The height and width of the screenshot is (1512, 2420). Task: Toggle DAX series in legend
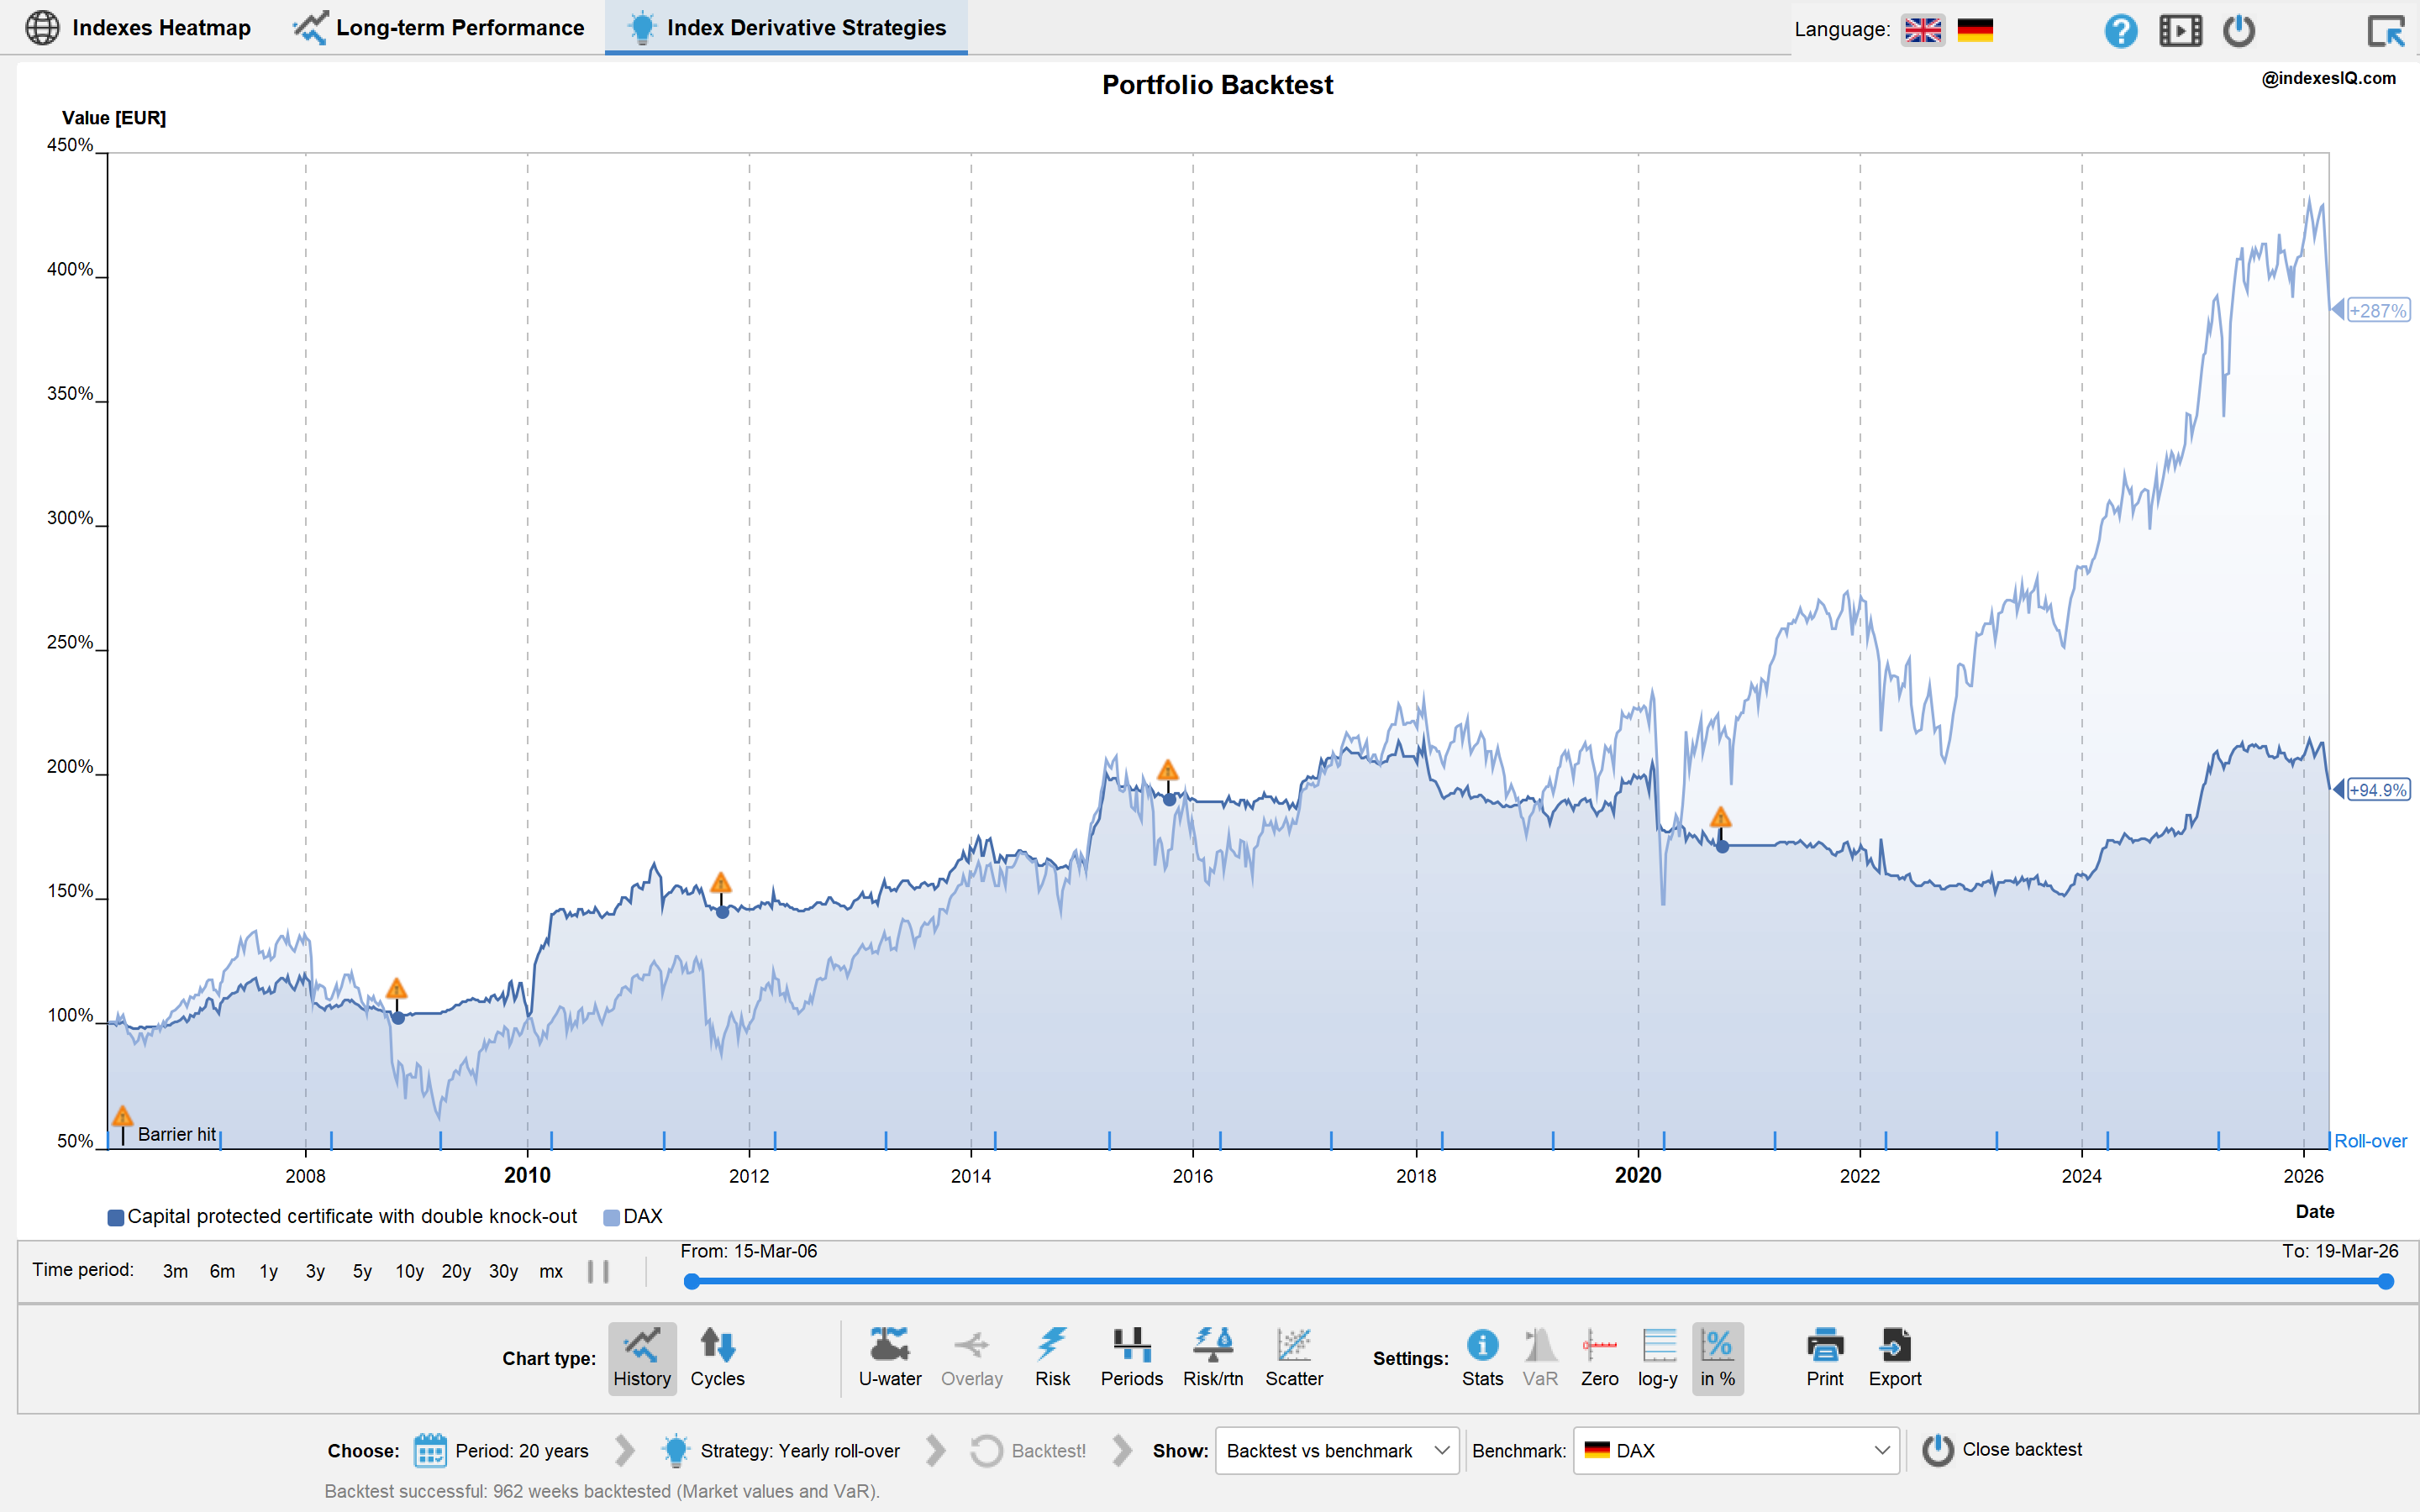point(633,1216)
